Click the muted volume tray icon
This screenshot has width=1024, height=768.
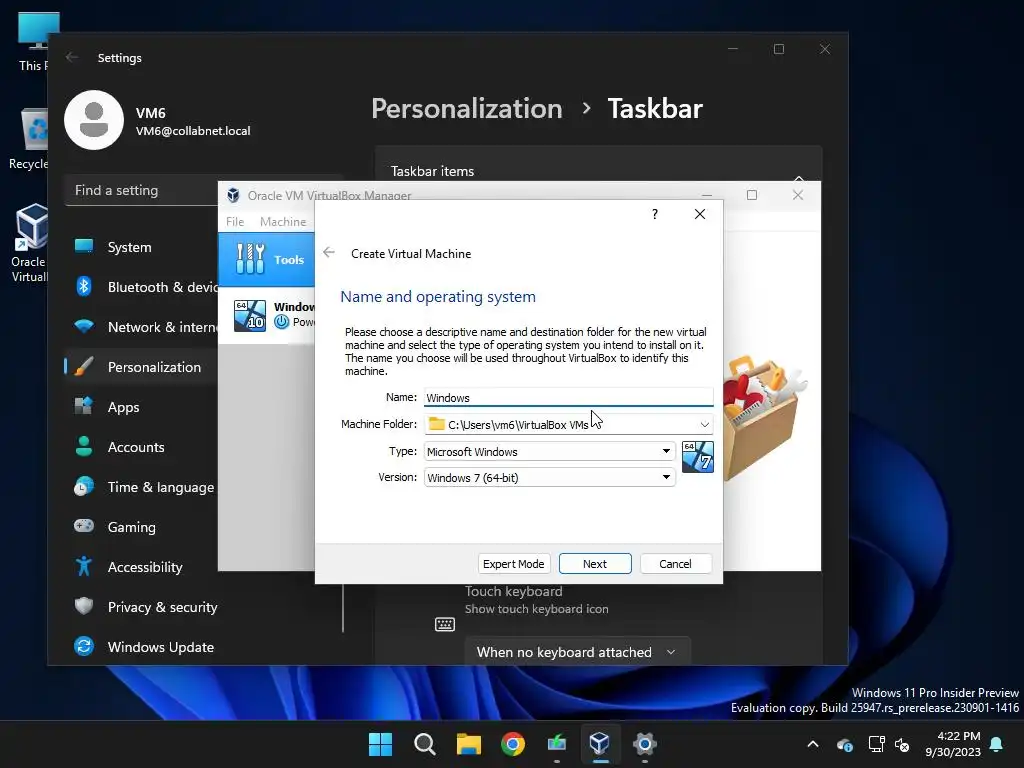903,744
